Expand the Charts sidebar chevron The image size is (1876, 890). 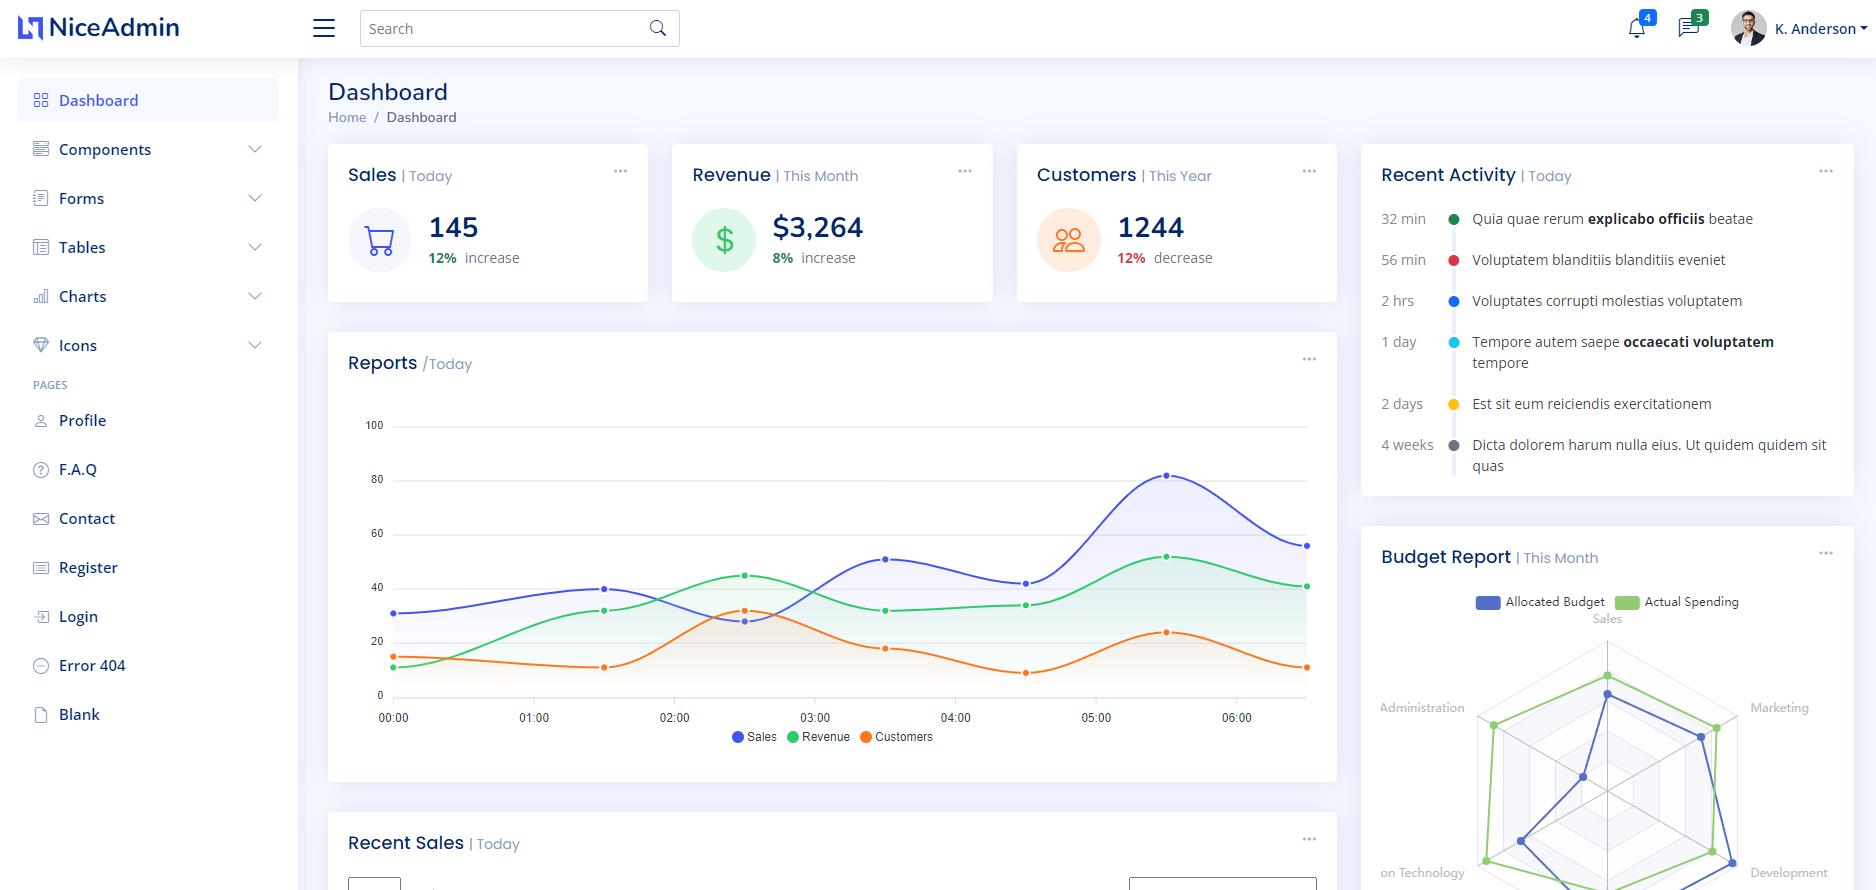pyautogui.click(x=255, y=296)
